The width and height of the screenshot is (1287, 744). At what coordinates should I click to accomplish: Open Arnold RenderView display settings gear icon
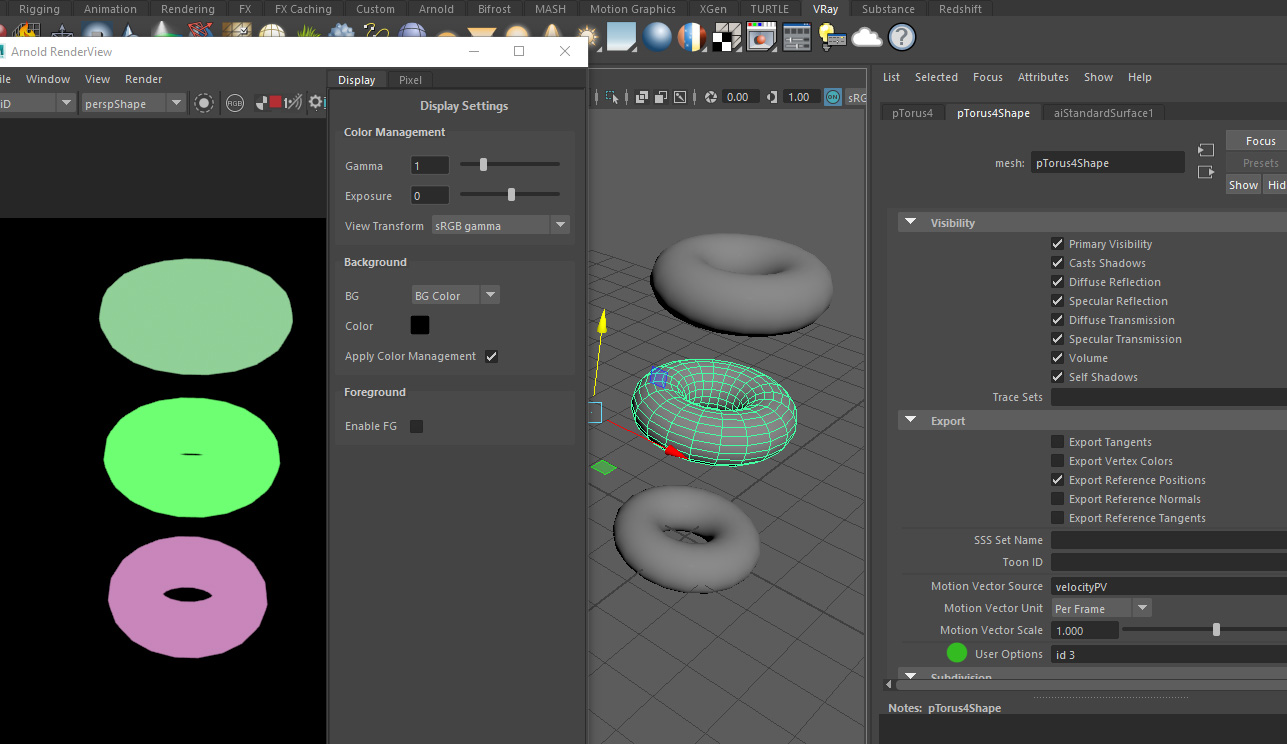pyautogui.click(x=316, y=102)
